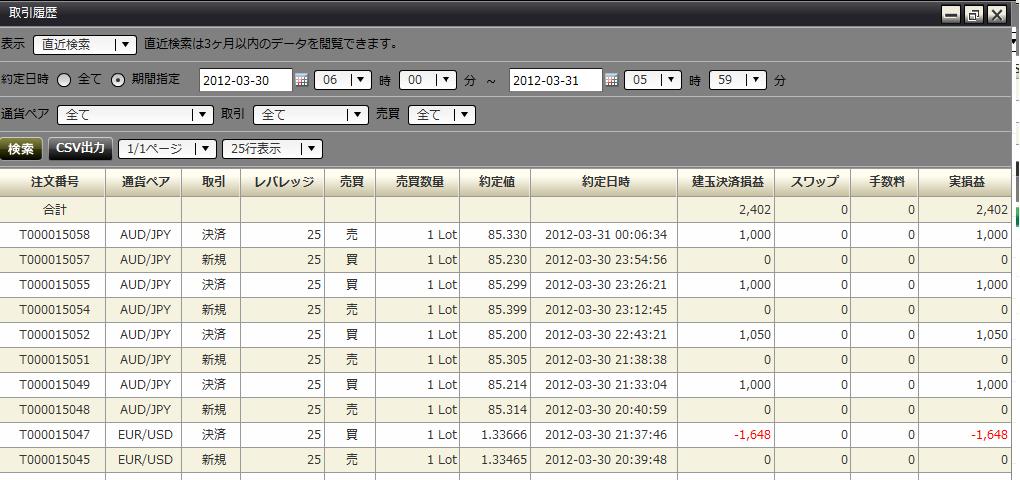1020x480 pixels.
Task: Sort by レバレッジ column header
Action: (282, 182)
